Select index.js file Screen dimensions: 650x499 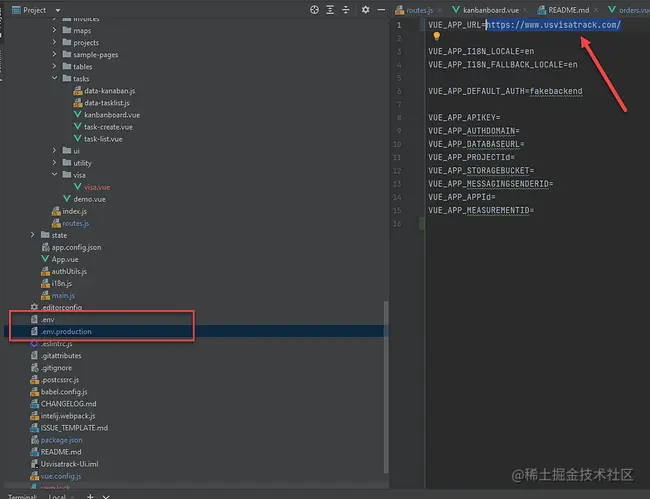[75, 211]
